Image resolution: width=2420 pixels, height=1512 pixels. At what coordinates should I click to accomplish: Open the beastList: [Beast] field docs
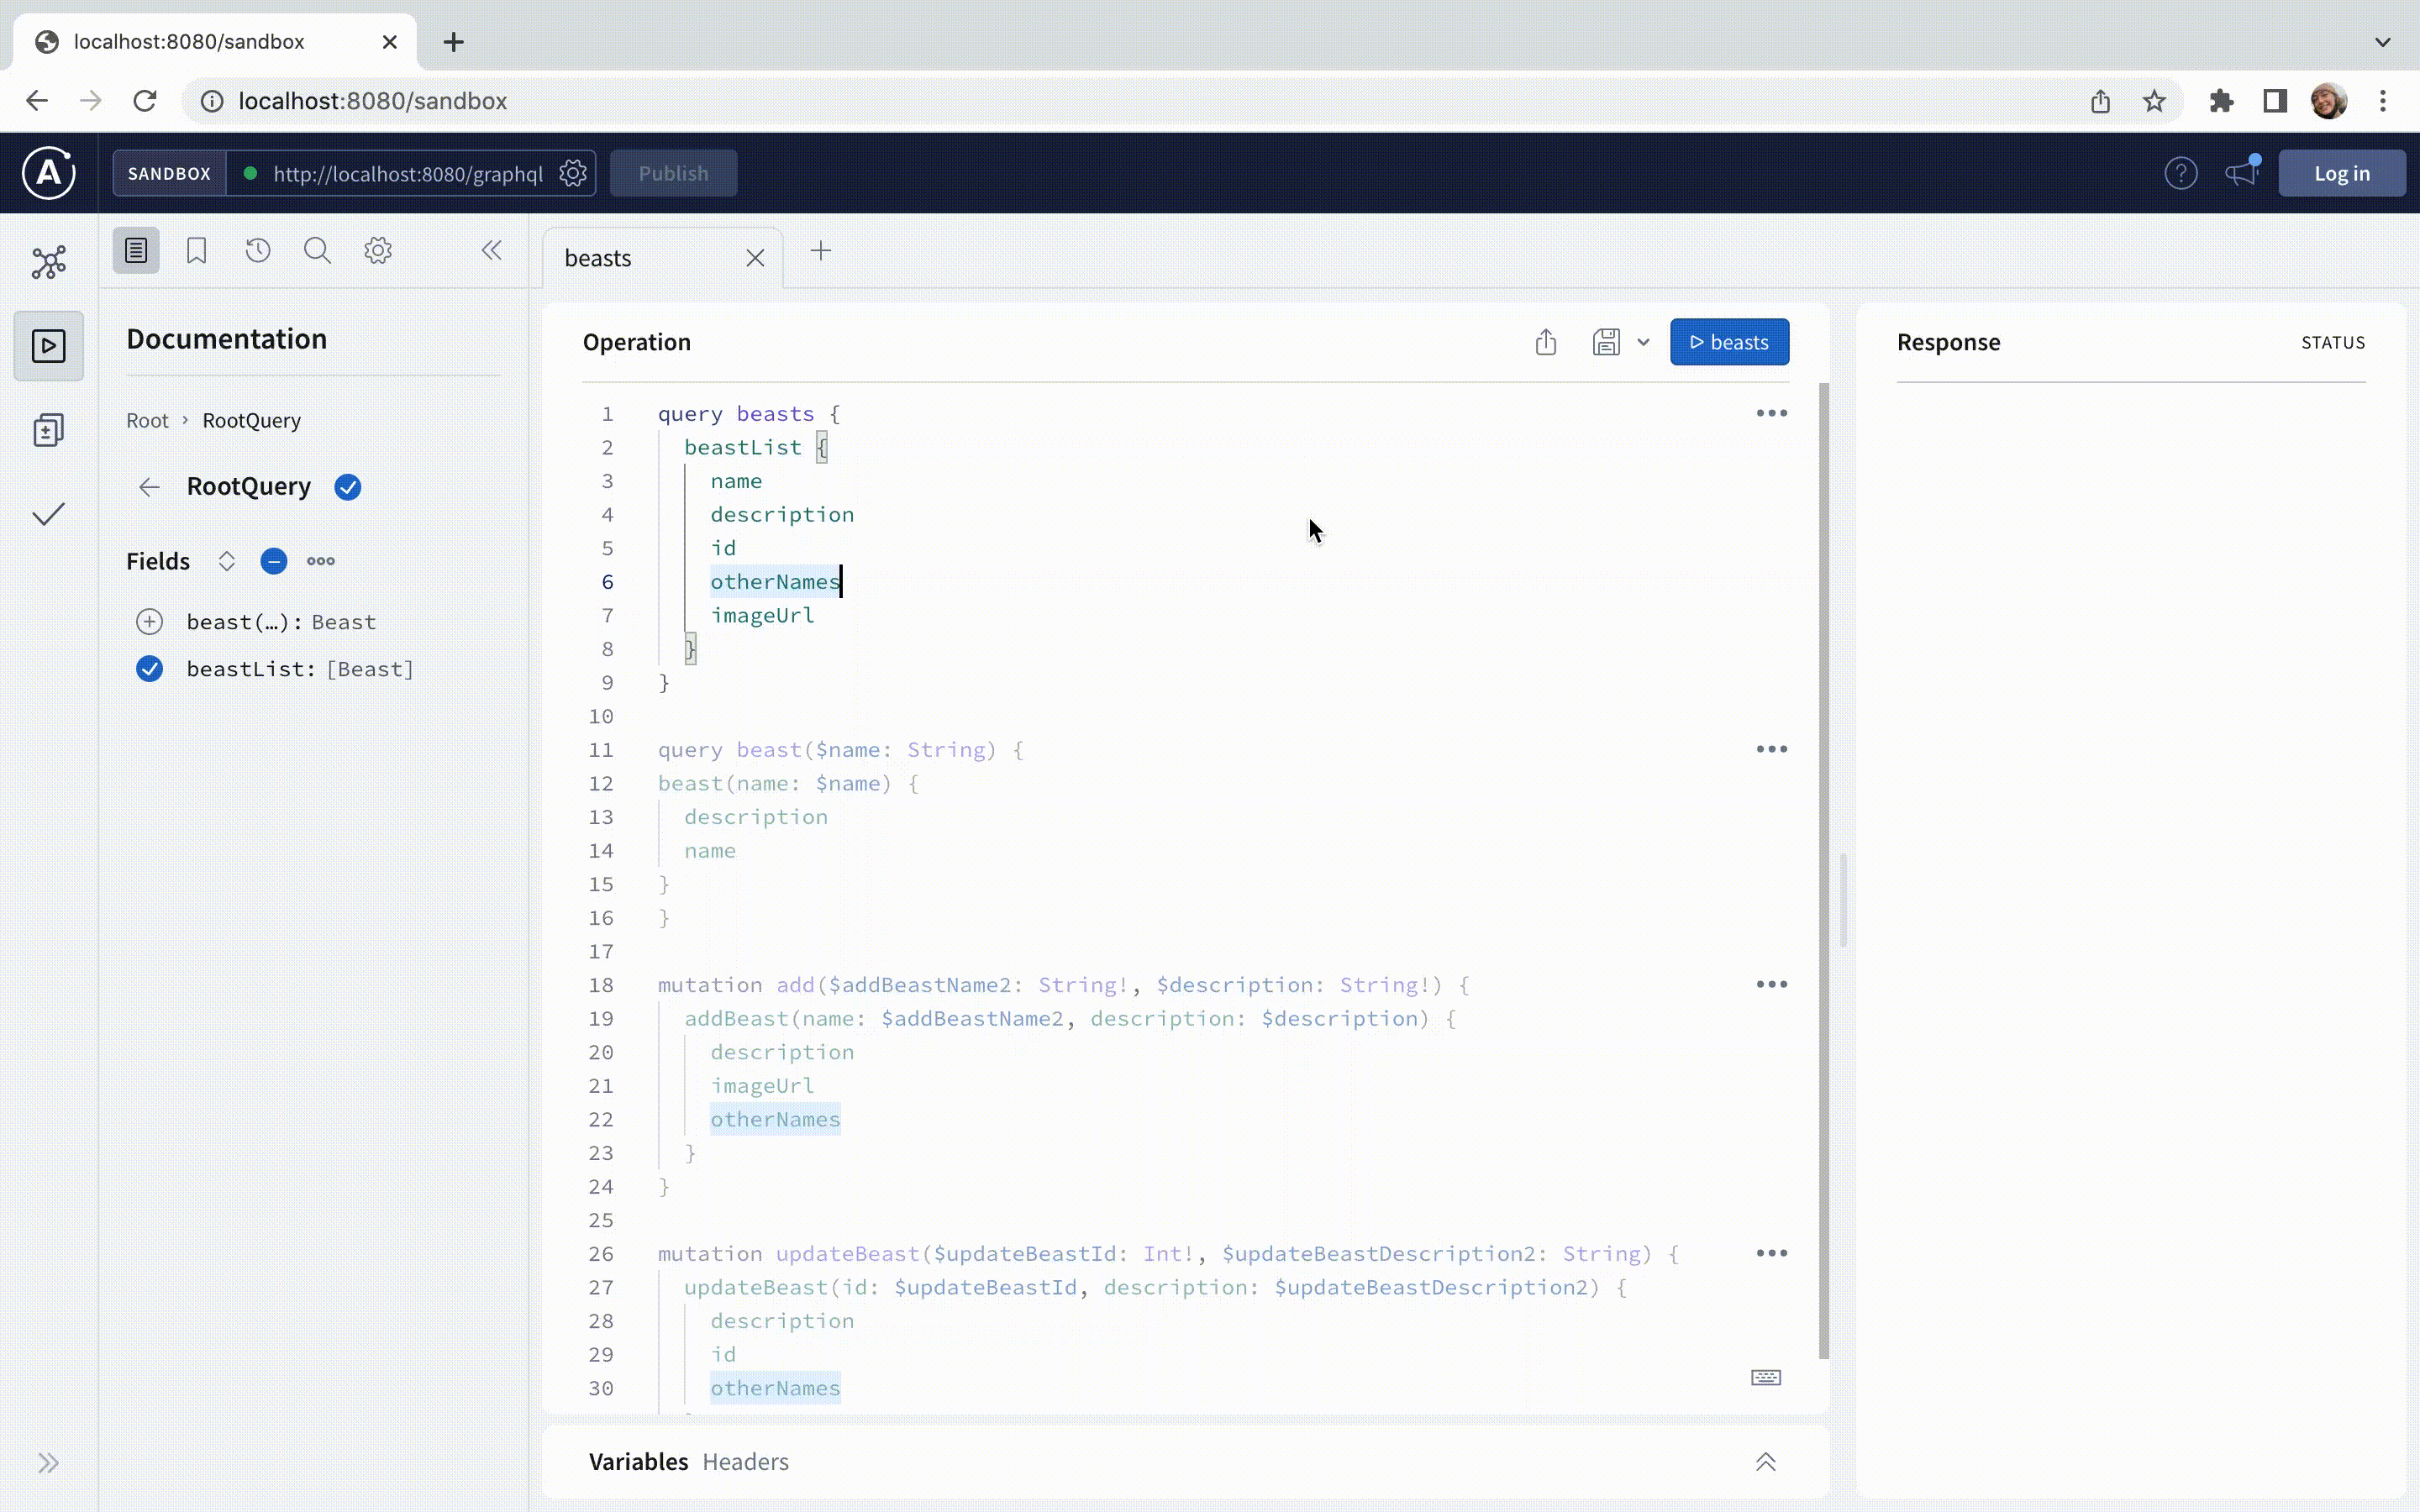(300, 669)
